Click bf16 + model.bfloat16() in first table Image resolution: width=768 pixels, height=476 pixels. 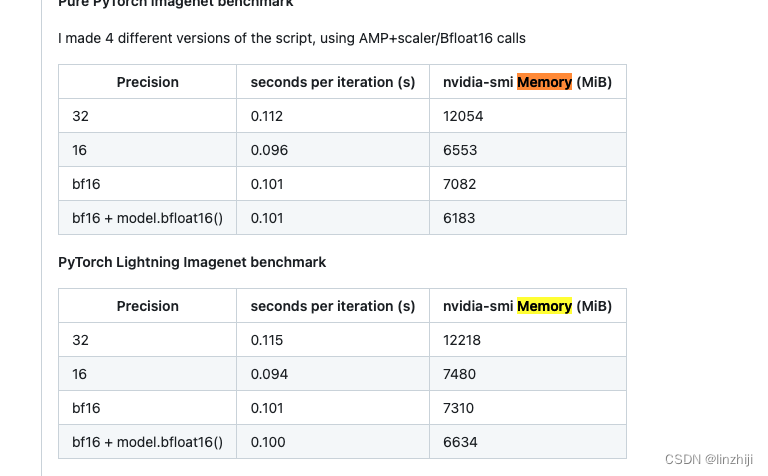click(x=147, y=218)
